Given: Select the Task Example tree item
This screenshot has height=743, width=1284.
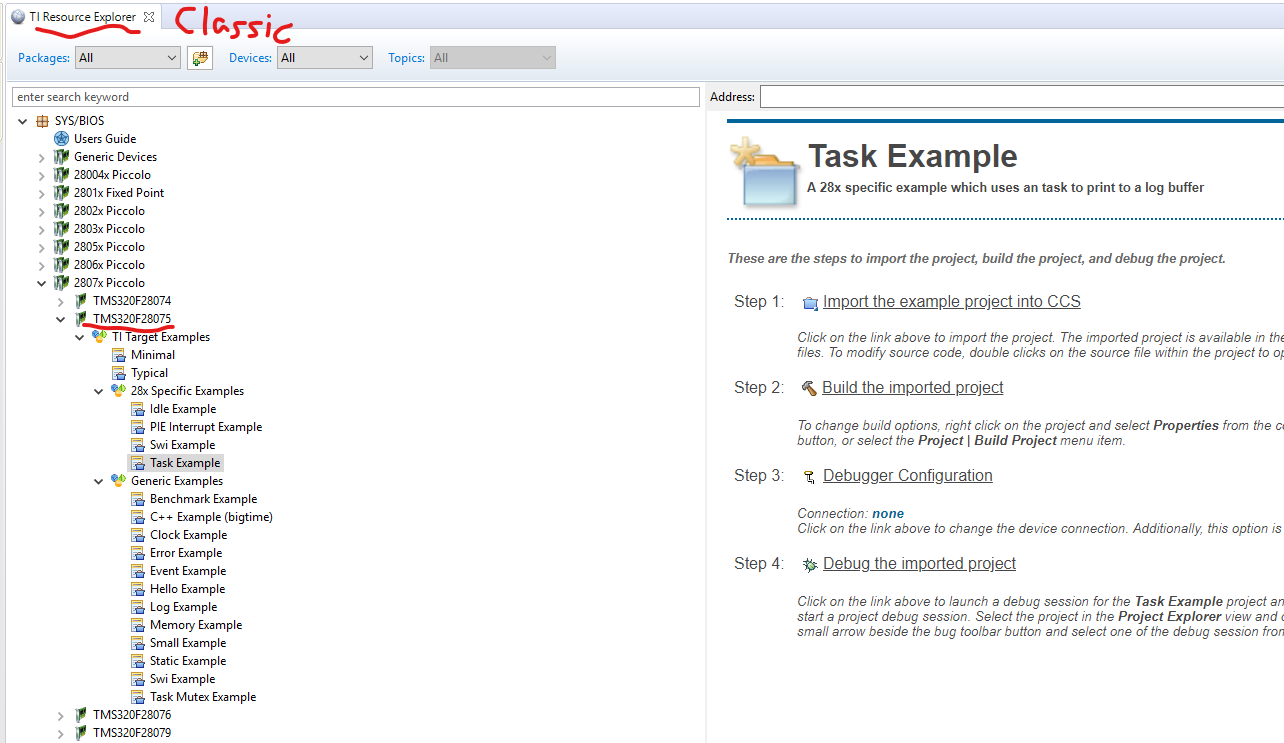Looking at the screenshot, I should point(185,463).
